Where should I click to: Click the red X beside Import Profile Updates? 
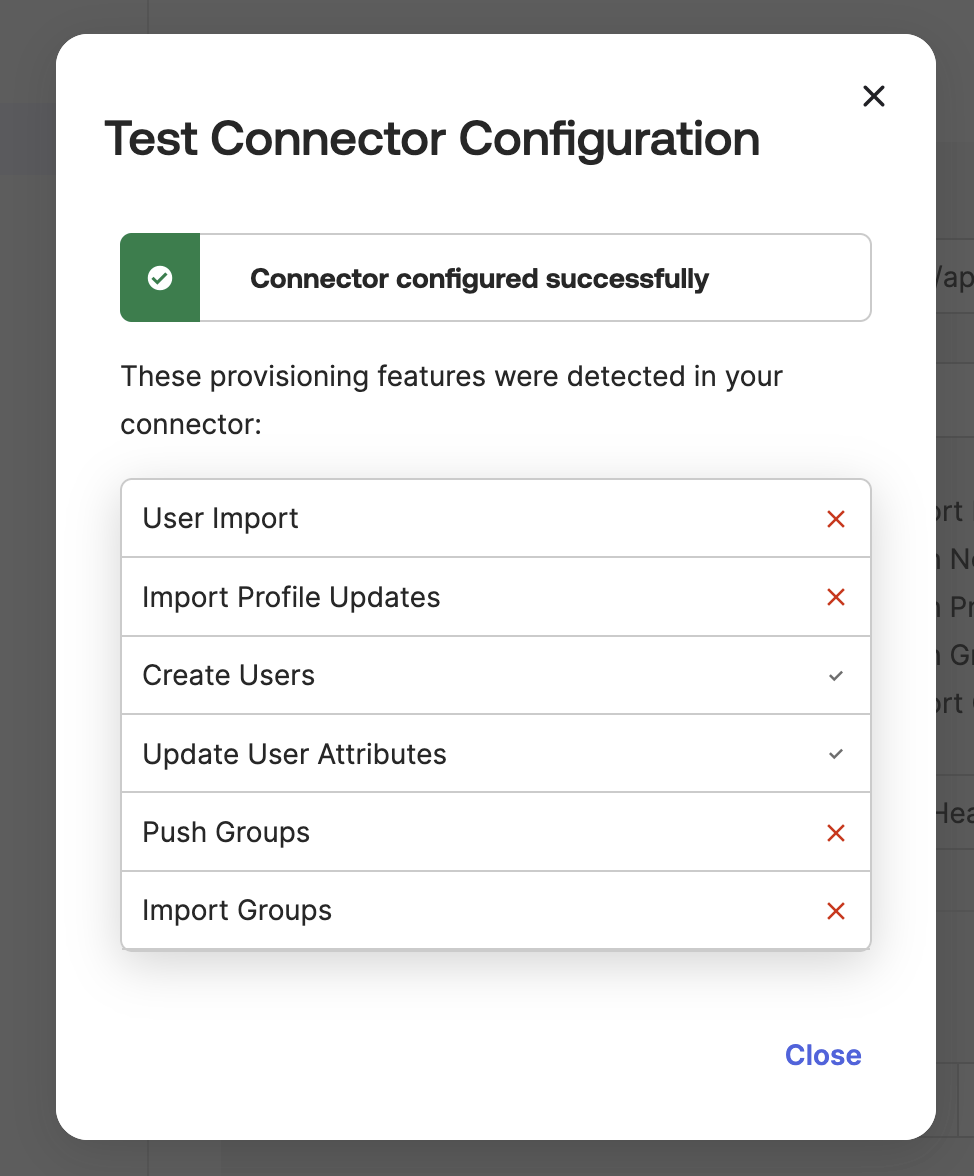836,597
